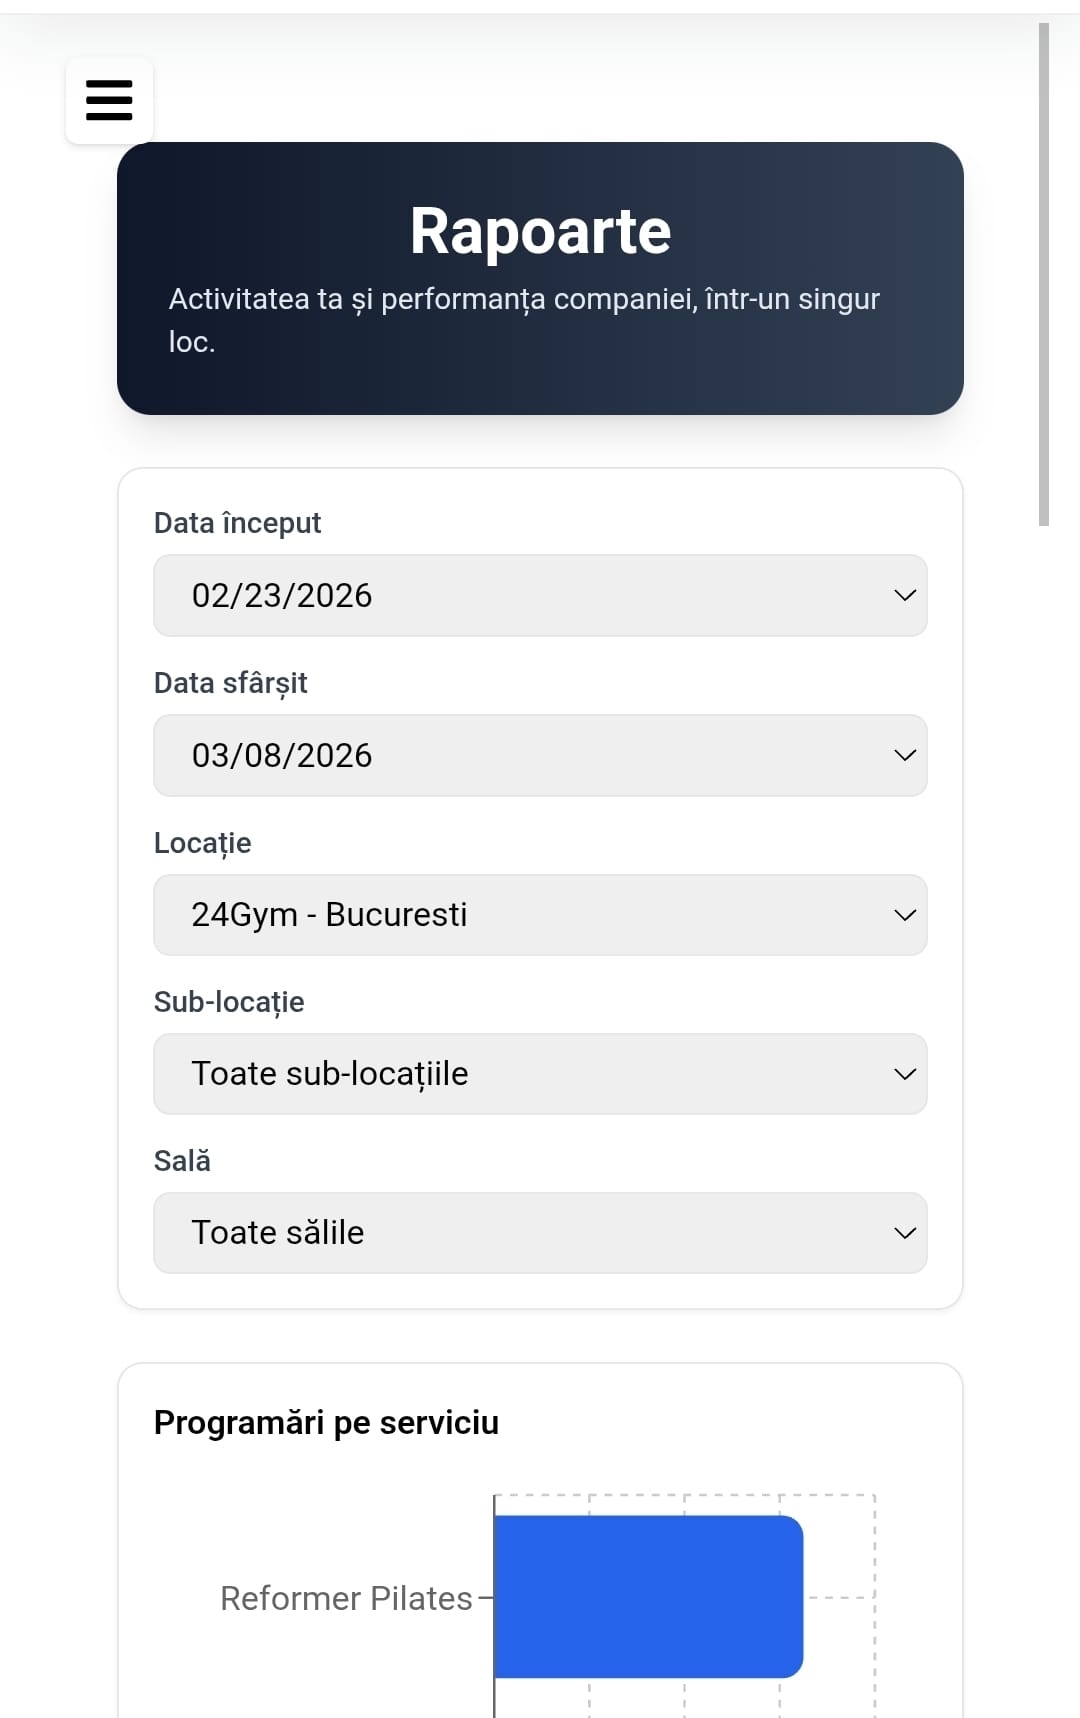Screen dimensions: 1080x1718
Task: Expand the Toate sălile dropdown
Action: coord(540,1233)
